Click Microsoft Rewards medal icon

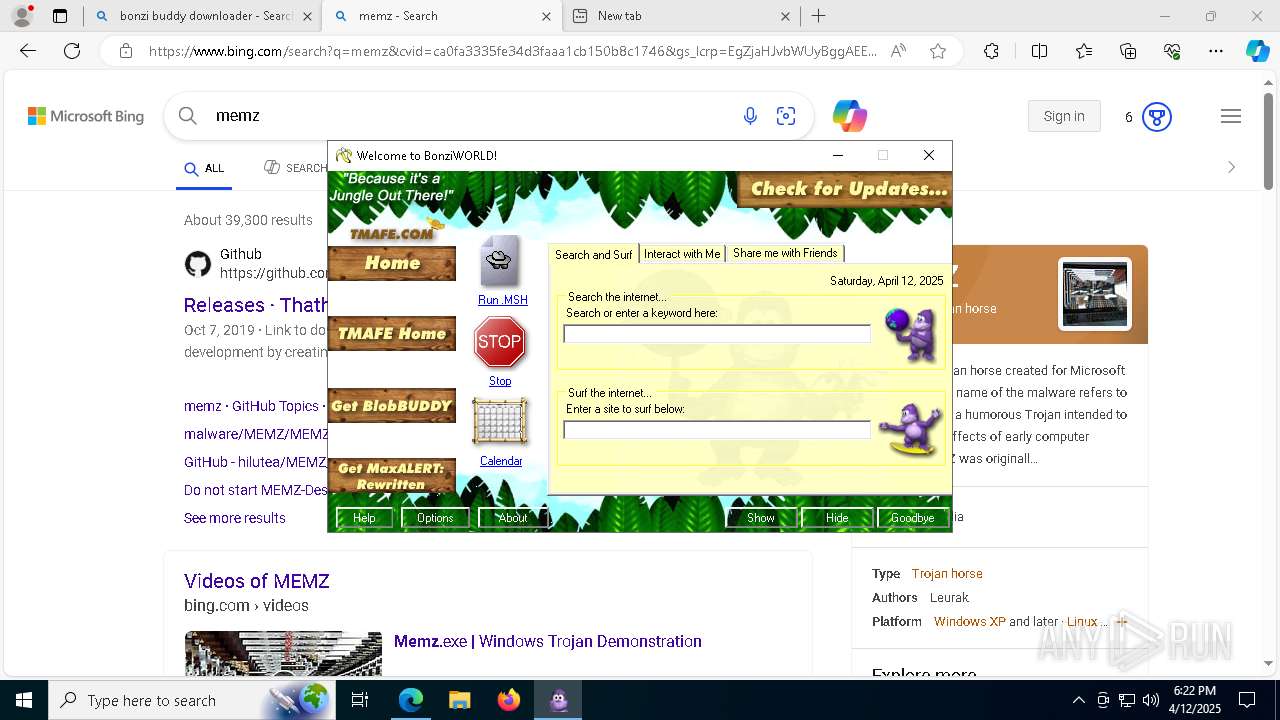[x=1157, y=117]
